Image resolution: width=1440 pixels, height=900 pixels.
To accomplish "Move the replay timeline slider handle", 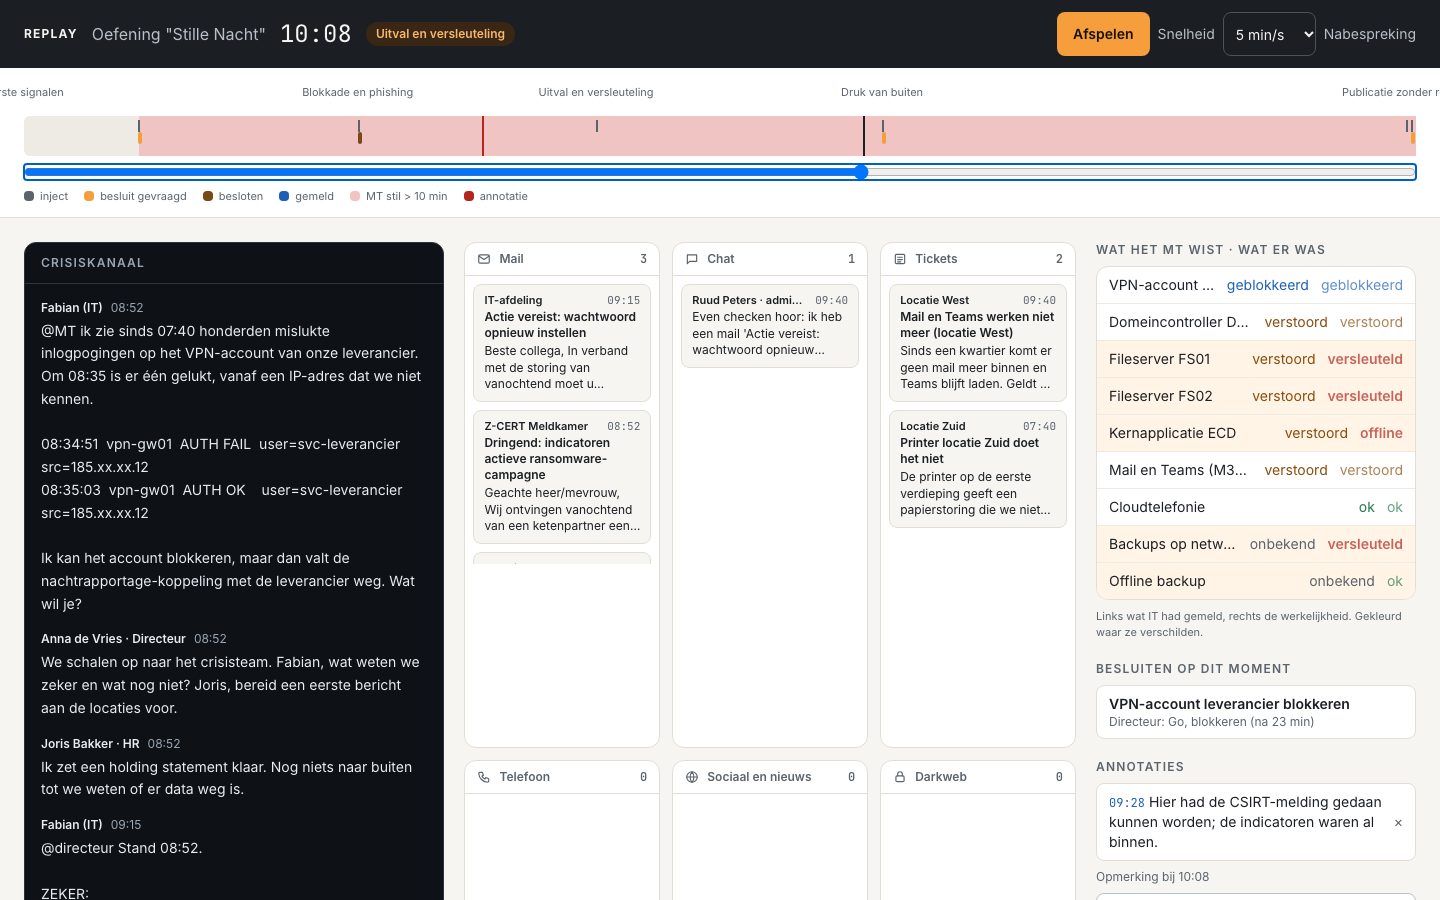I will coord(861,172).
